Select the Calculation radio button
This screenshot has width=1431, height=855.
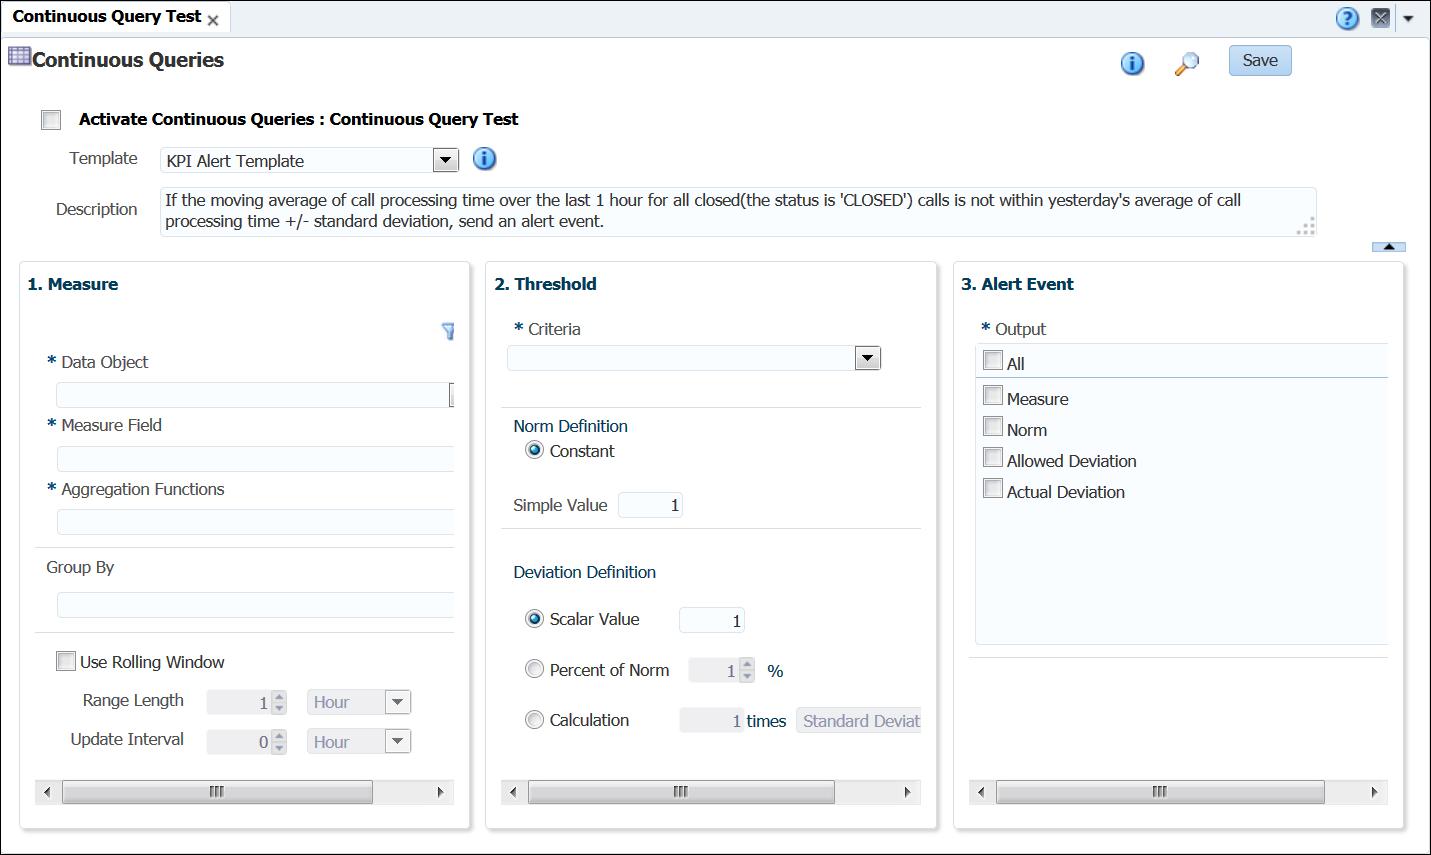[535, 720]
